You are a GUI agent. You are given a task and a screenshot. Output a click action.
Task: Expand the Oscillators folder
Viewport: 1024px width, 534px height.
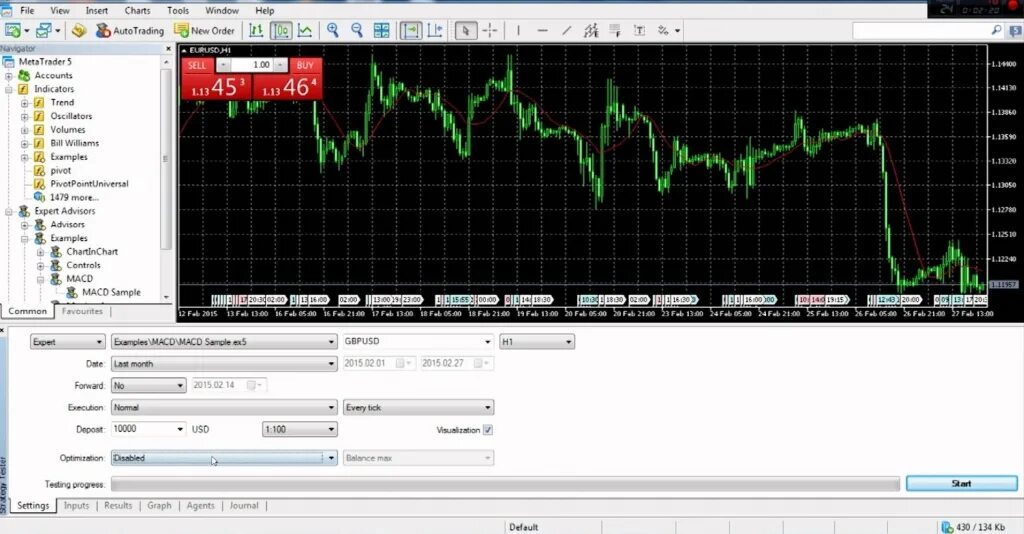coord(24,117)
